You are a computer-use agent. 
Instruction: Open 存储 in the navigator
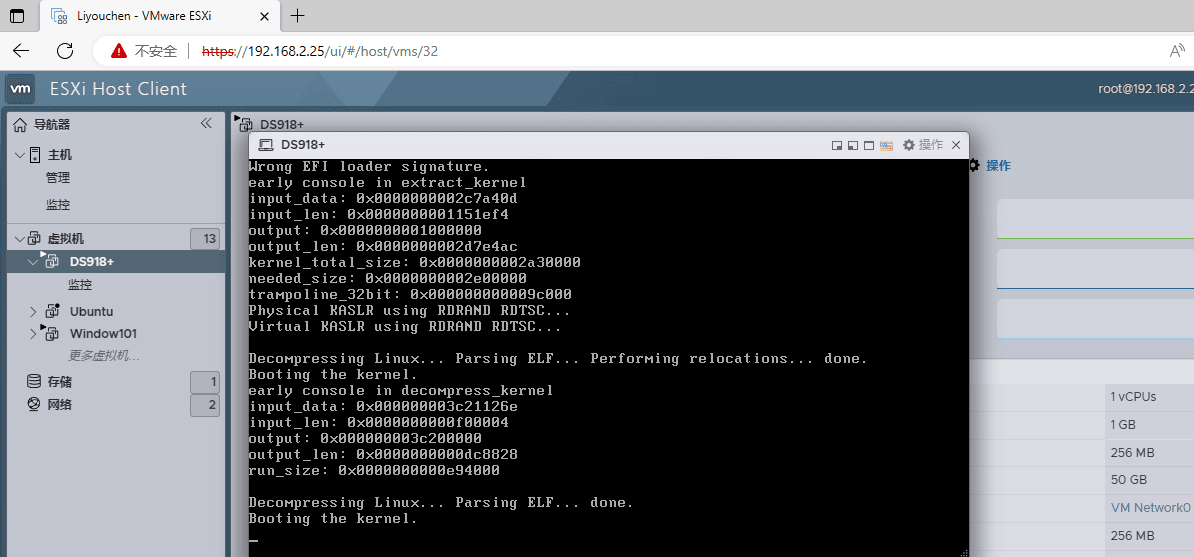coord(59,381)
